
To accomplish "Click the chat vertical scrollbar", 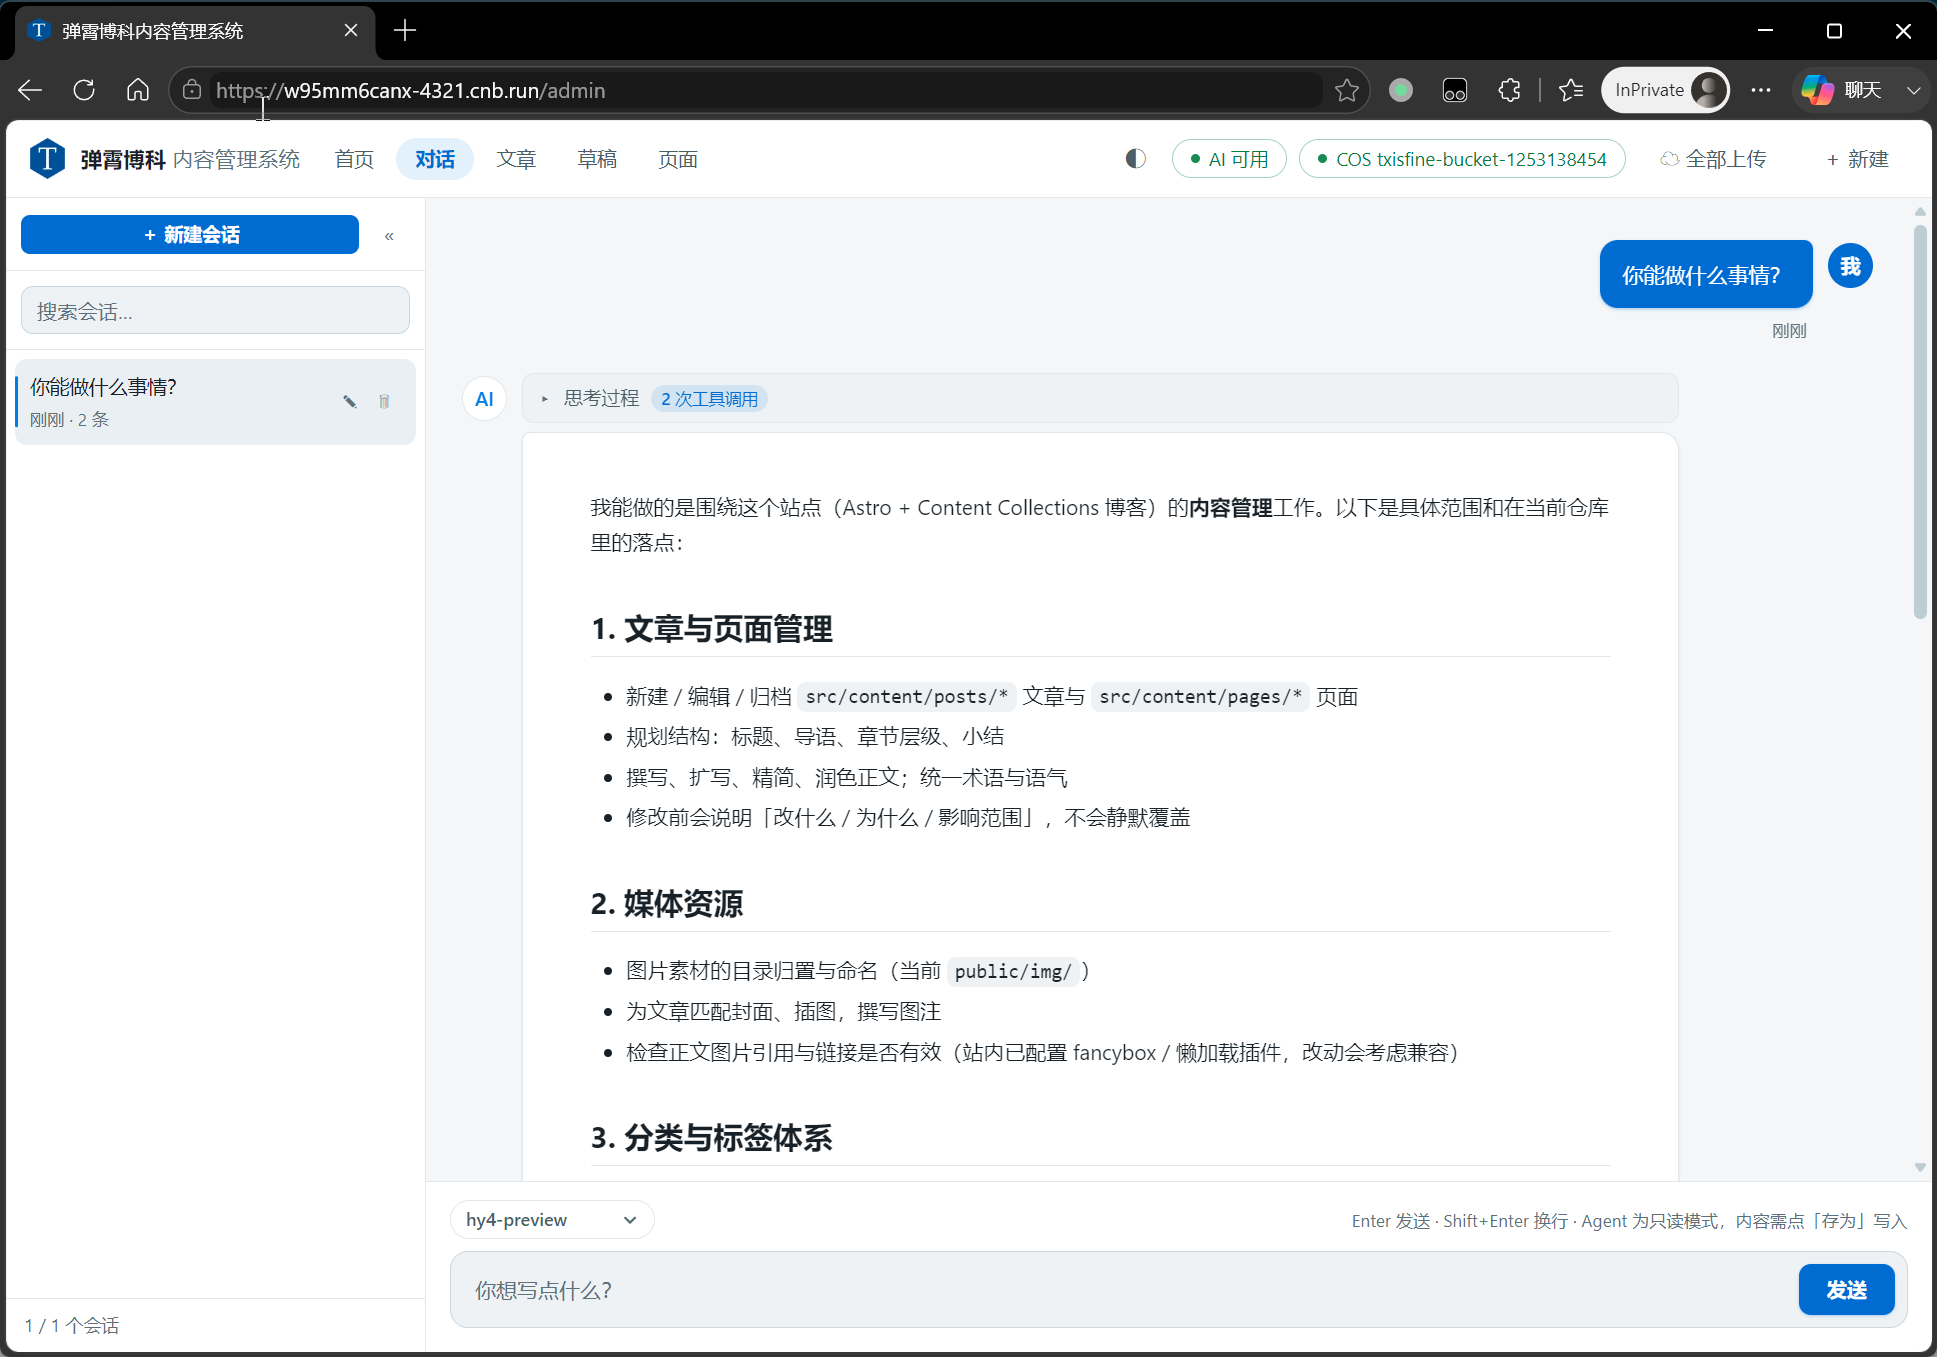I will (1920, 420).
